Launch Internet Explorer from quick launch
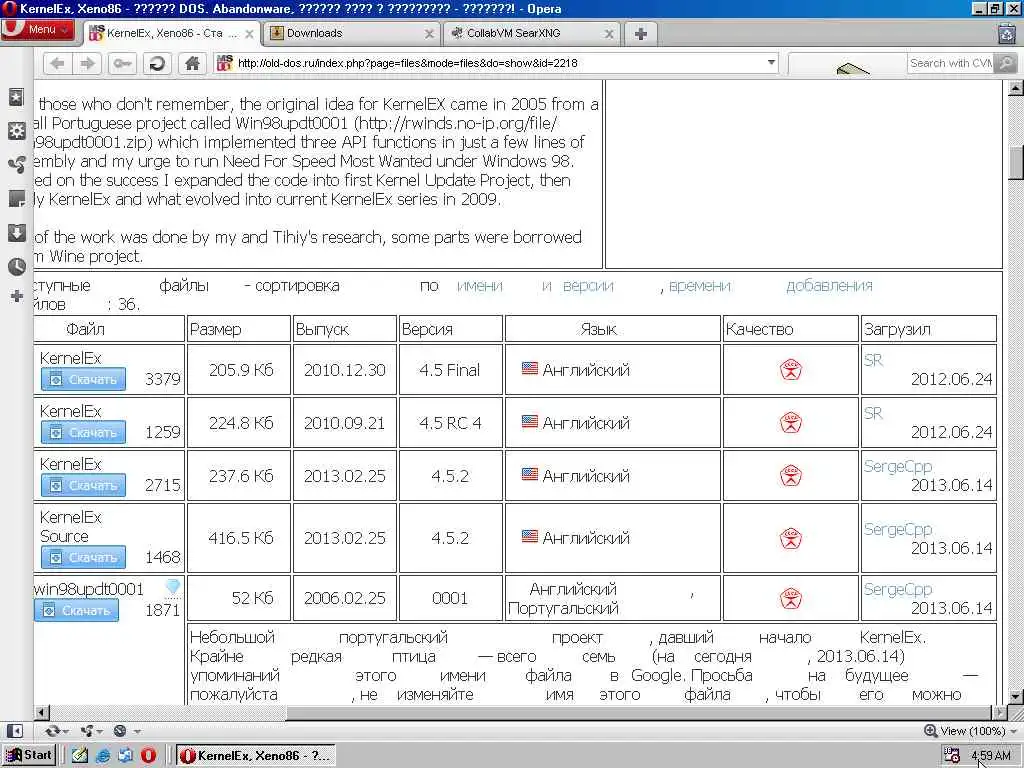 (103, 756)
